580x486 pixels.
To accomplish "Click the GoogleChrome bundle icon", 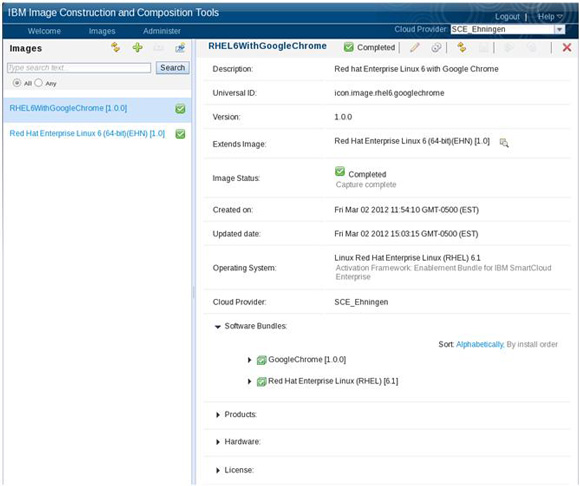I will [262, 360].
